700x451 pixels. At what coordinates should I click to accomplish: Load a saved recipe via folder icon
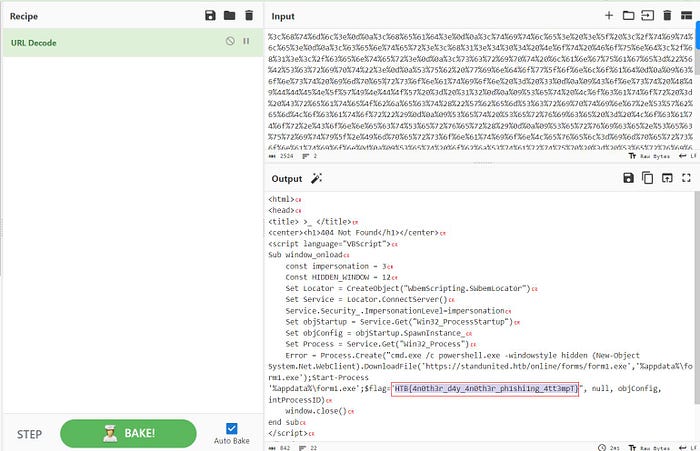(x=229, y=16)
